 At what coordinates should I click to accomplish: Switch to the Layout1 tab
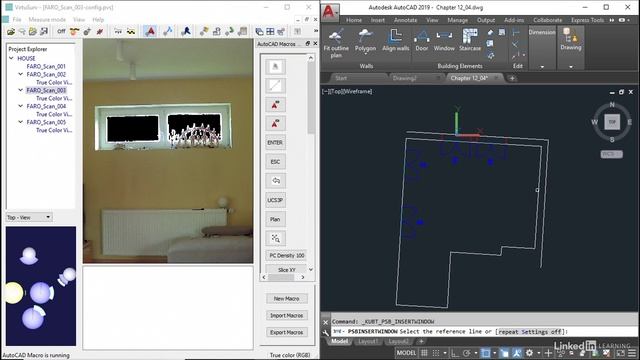[367, 341]
